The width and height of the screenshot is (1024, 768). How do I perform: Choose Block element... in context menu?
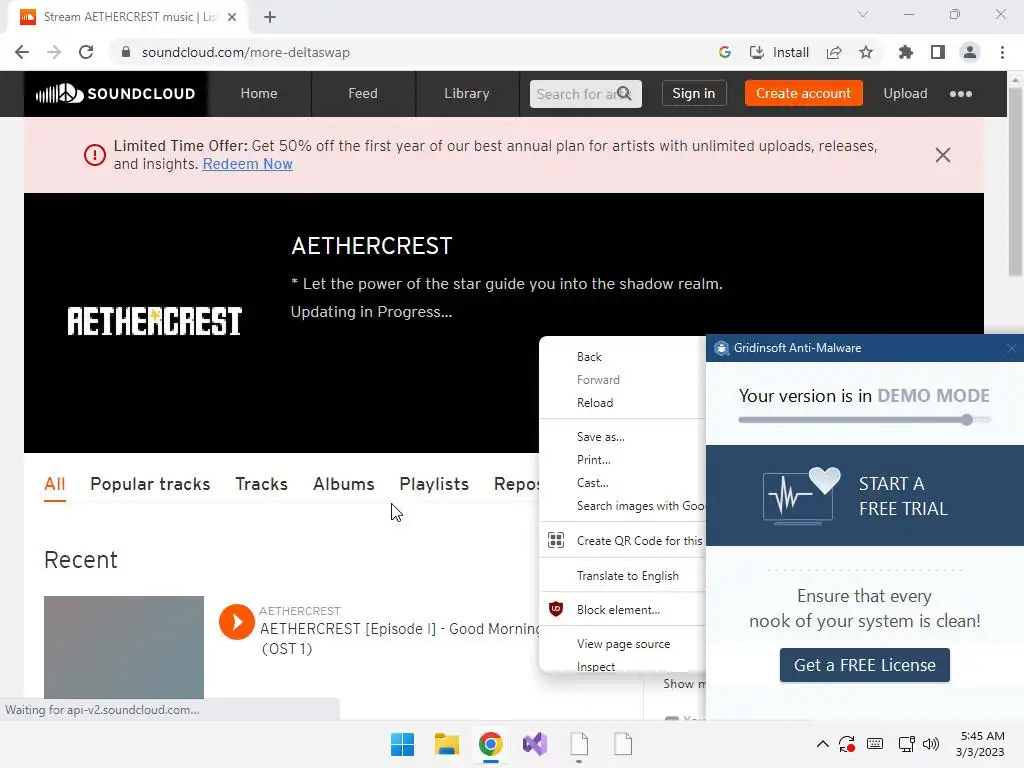point(622,609)
